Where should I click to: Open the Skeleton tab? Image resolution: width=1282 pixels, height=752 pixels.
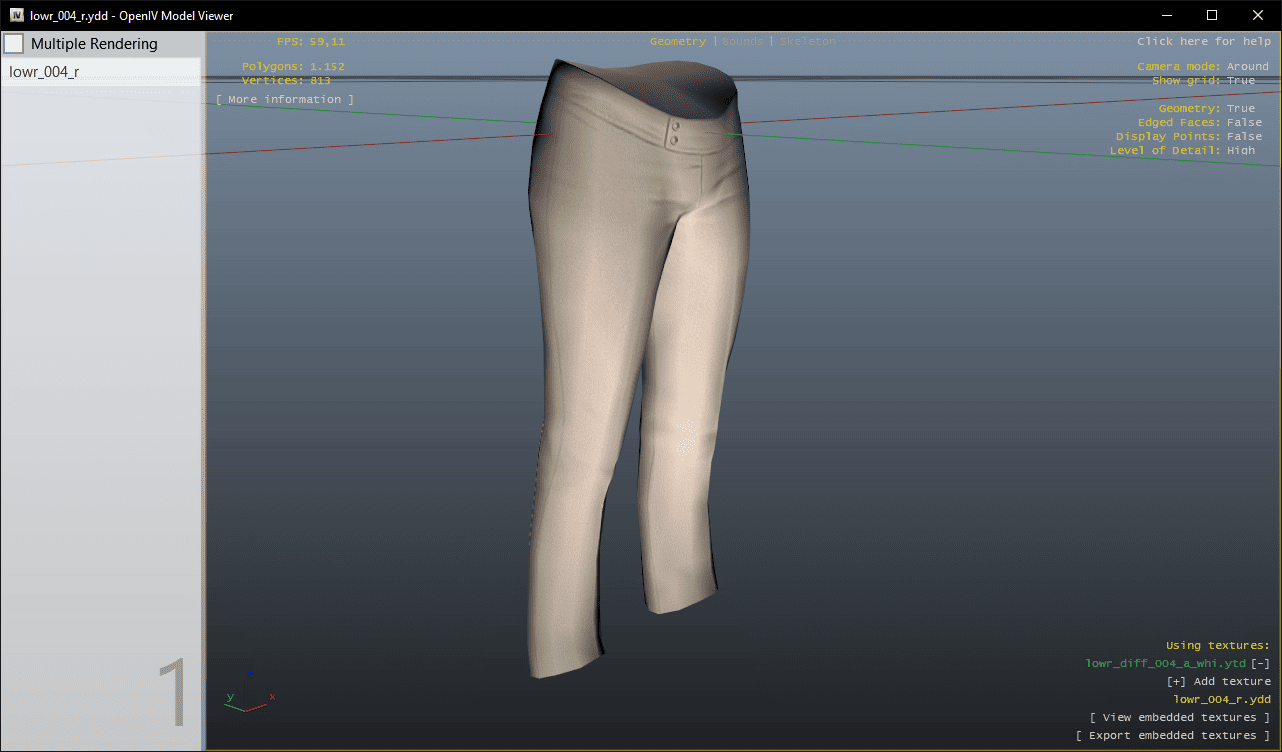pyautogui.click(x=807, y=42)
